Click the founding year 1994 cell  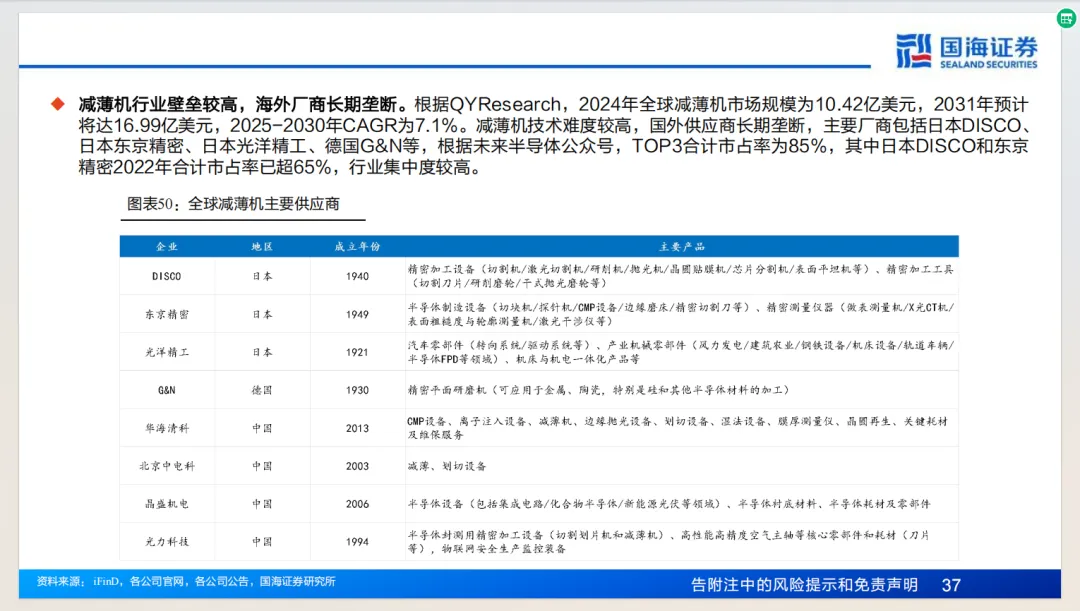(x=357, y=541)
